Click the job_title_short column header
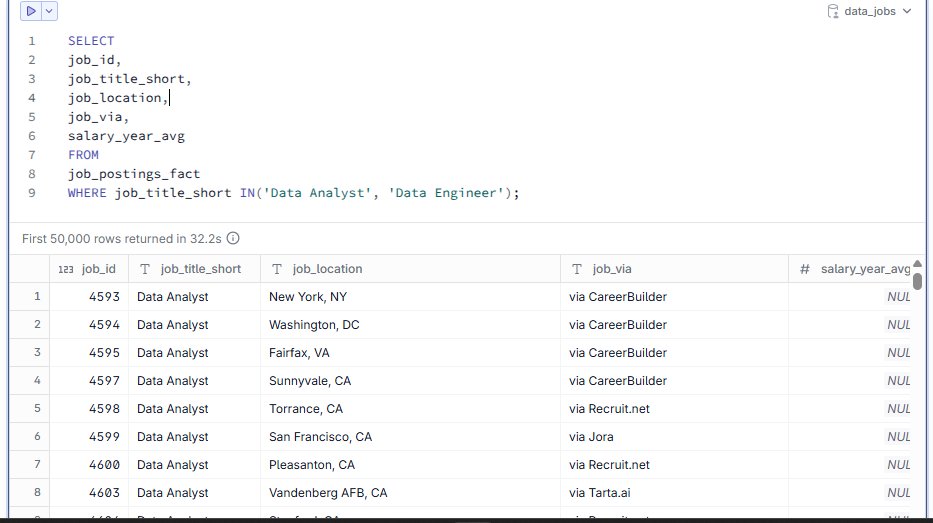This screenshot has width=933, height=523. click(195, 269)
